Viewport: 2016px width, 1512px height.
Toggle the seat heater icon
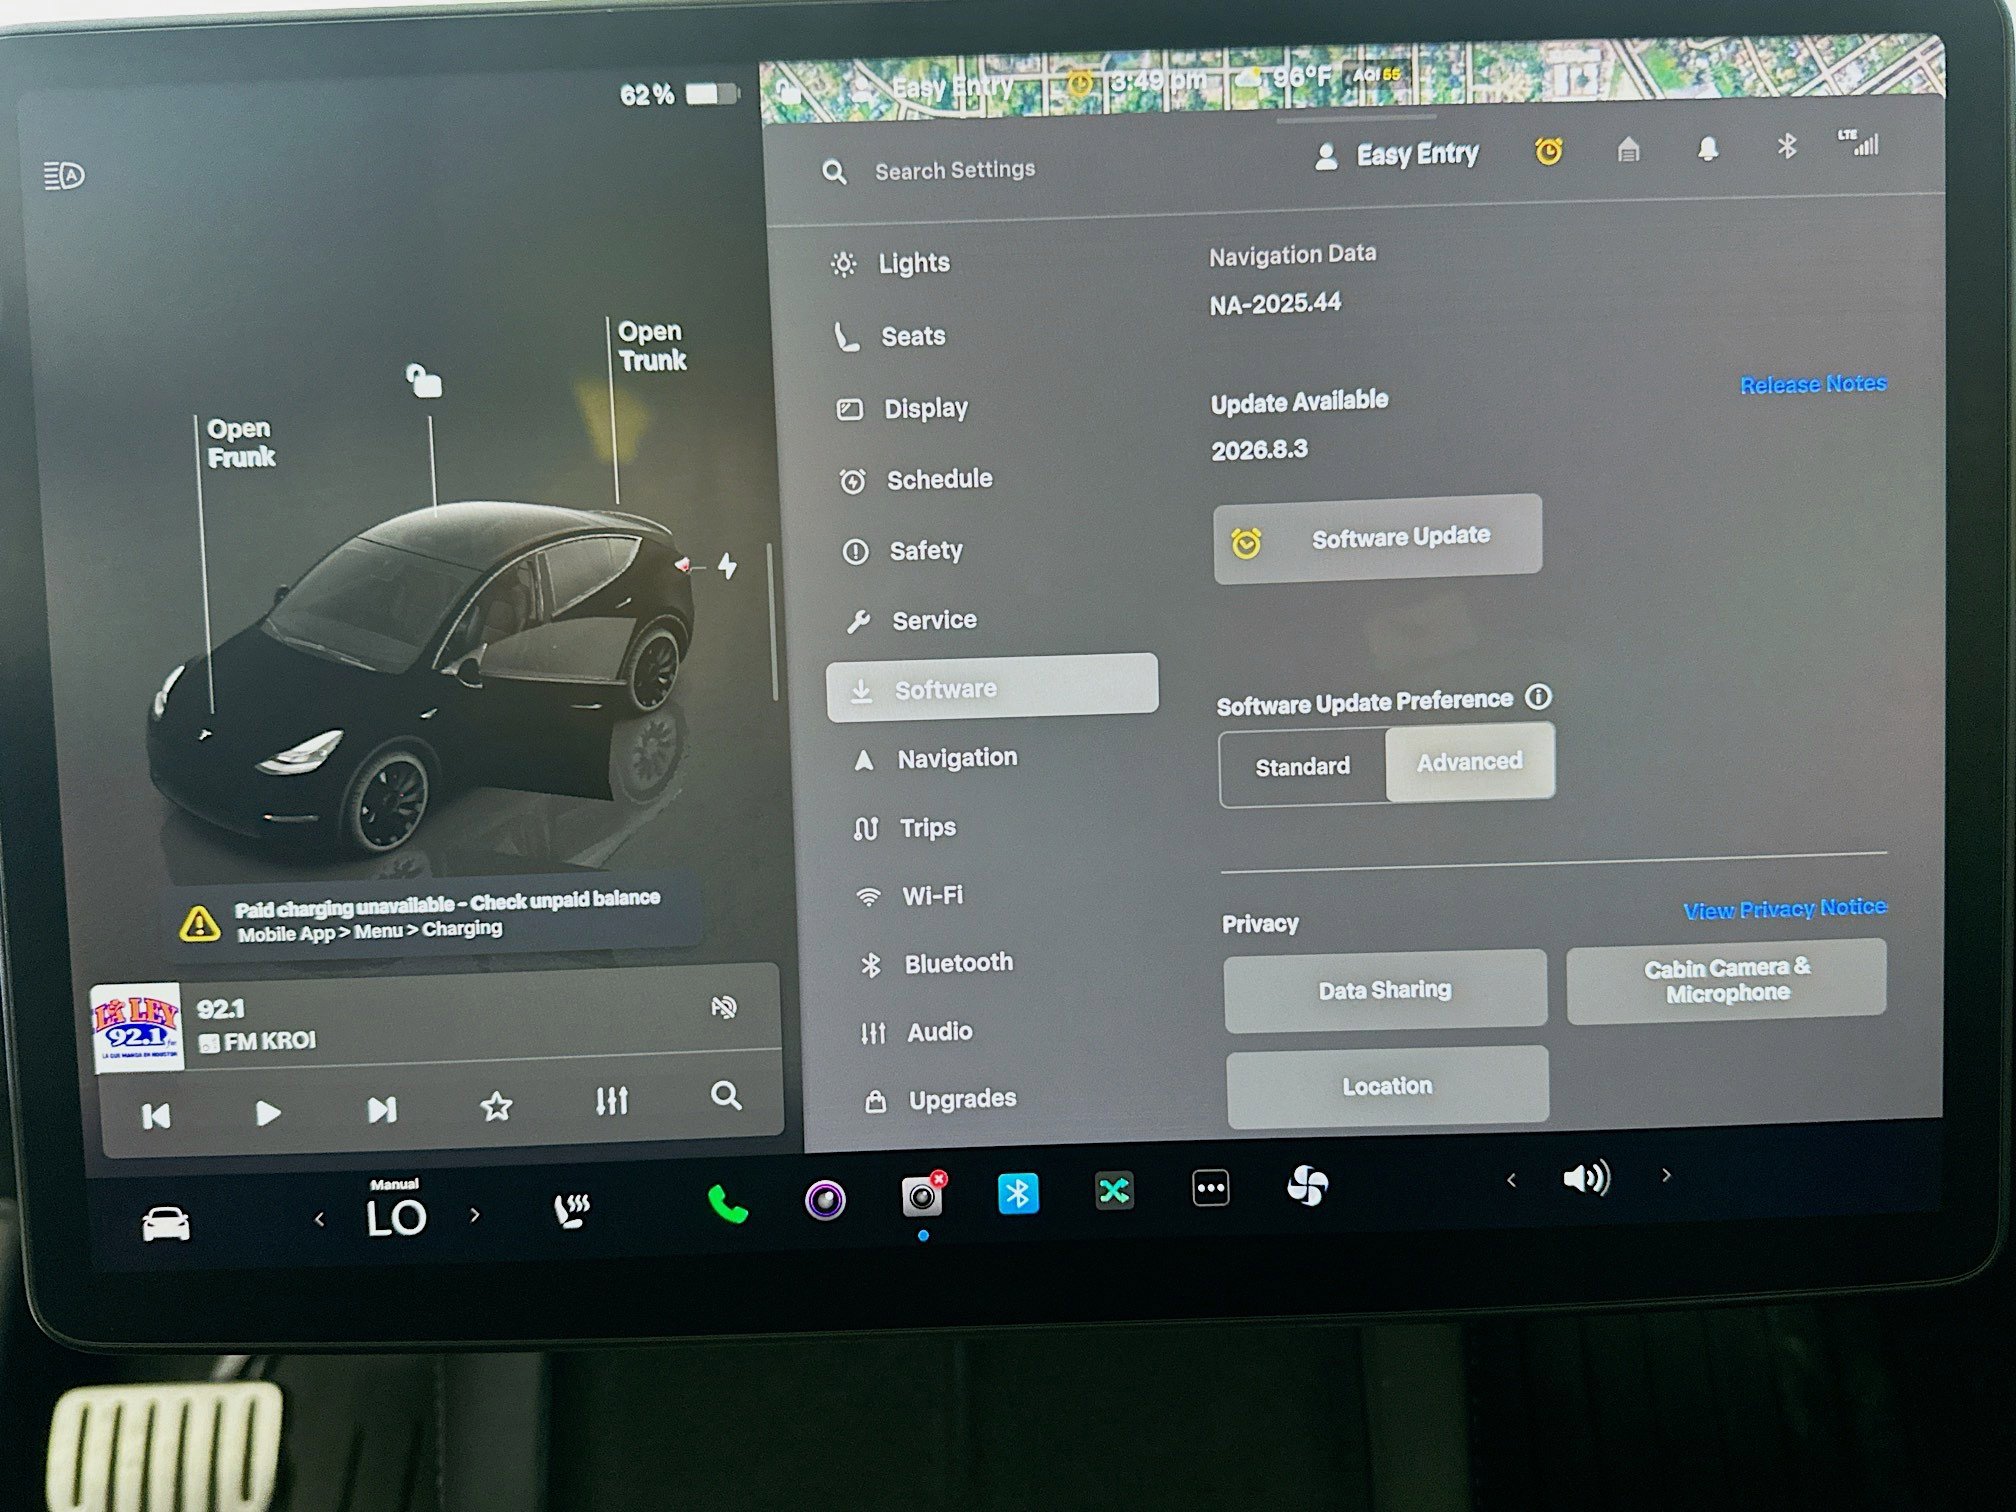(572, 1210)
